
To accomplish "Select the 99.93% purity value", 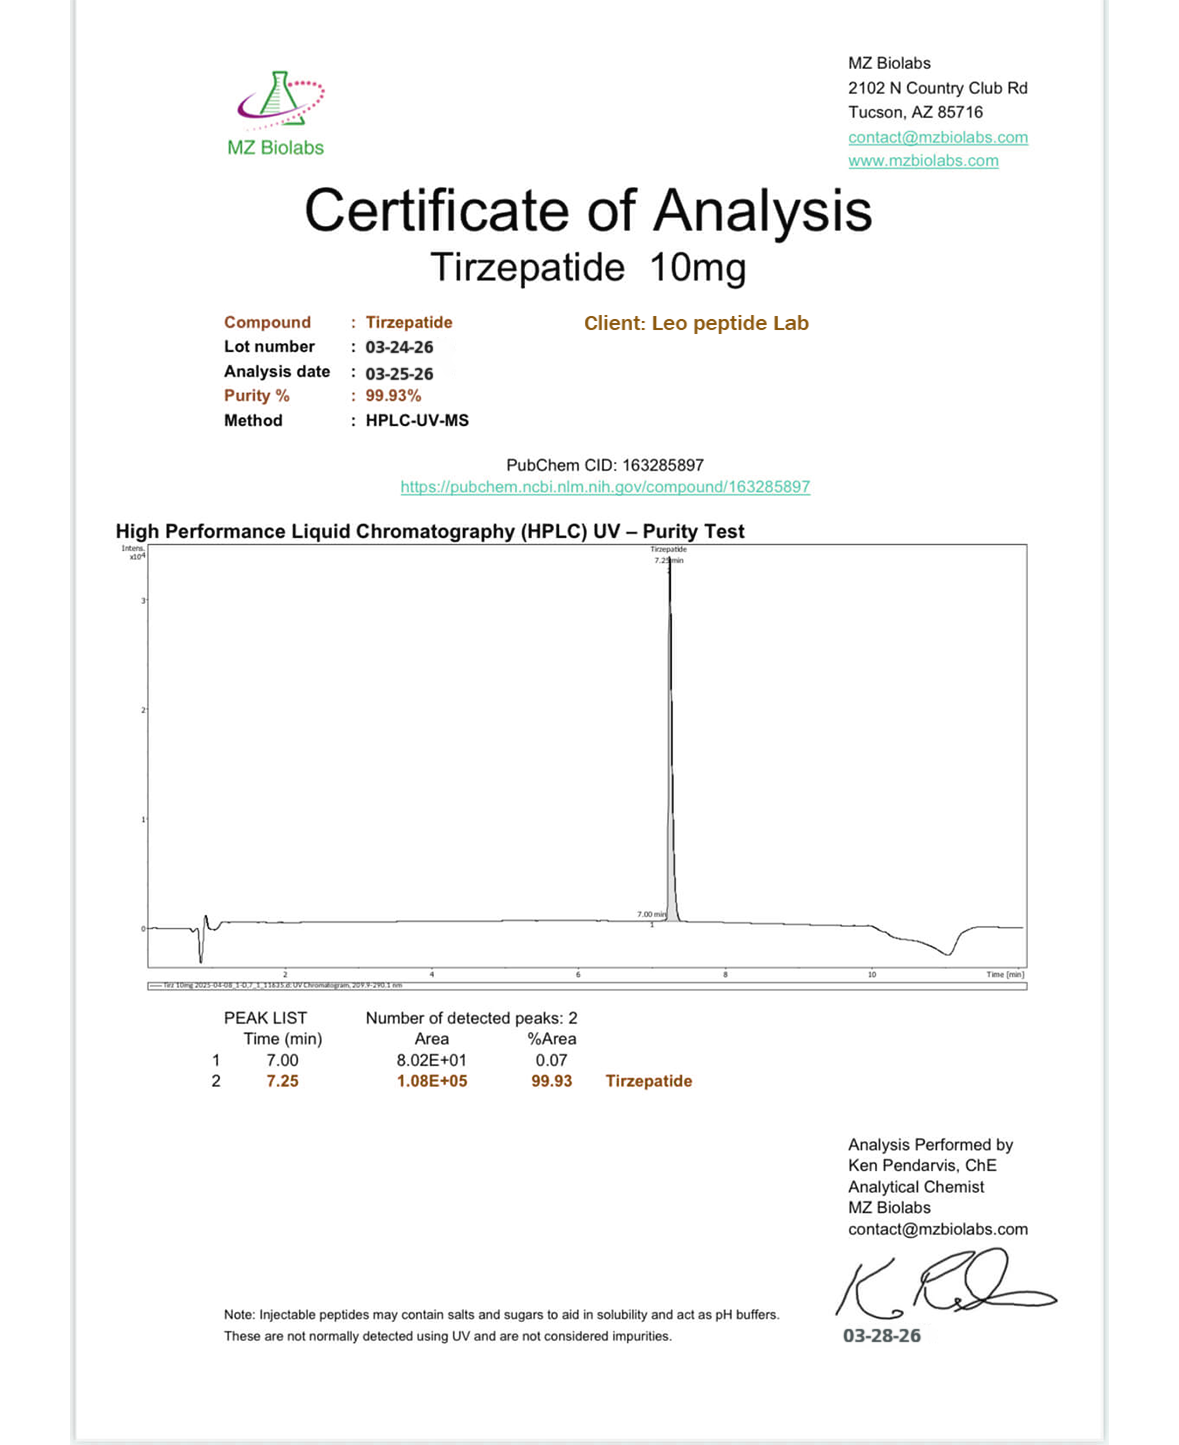I will 393,396.
